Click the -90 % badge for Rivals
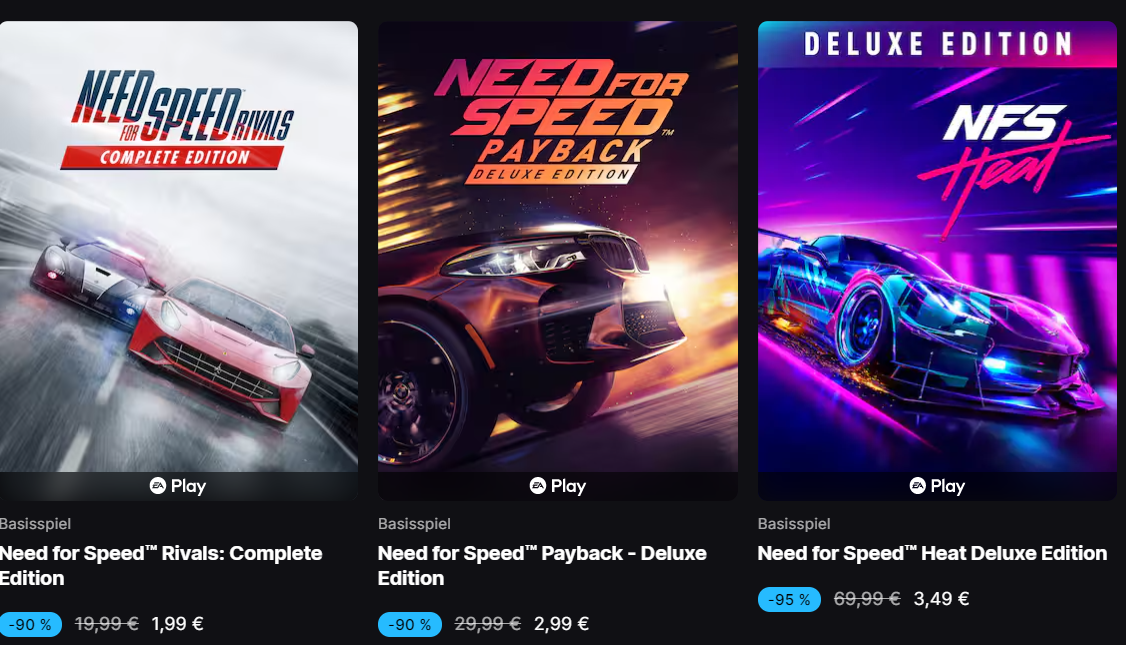Image resolution: width=1126 pixels, height=645 pixels. click(30, 624)
